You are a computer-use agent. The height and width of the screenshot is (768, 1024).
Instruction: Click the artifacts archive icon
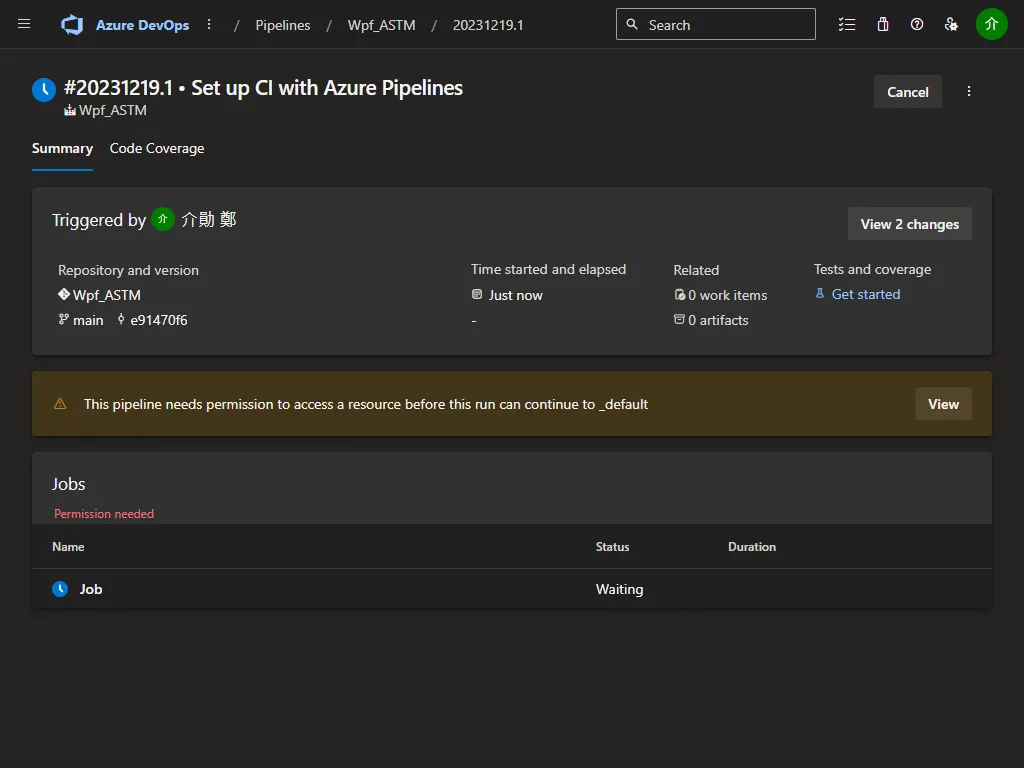679,319
